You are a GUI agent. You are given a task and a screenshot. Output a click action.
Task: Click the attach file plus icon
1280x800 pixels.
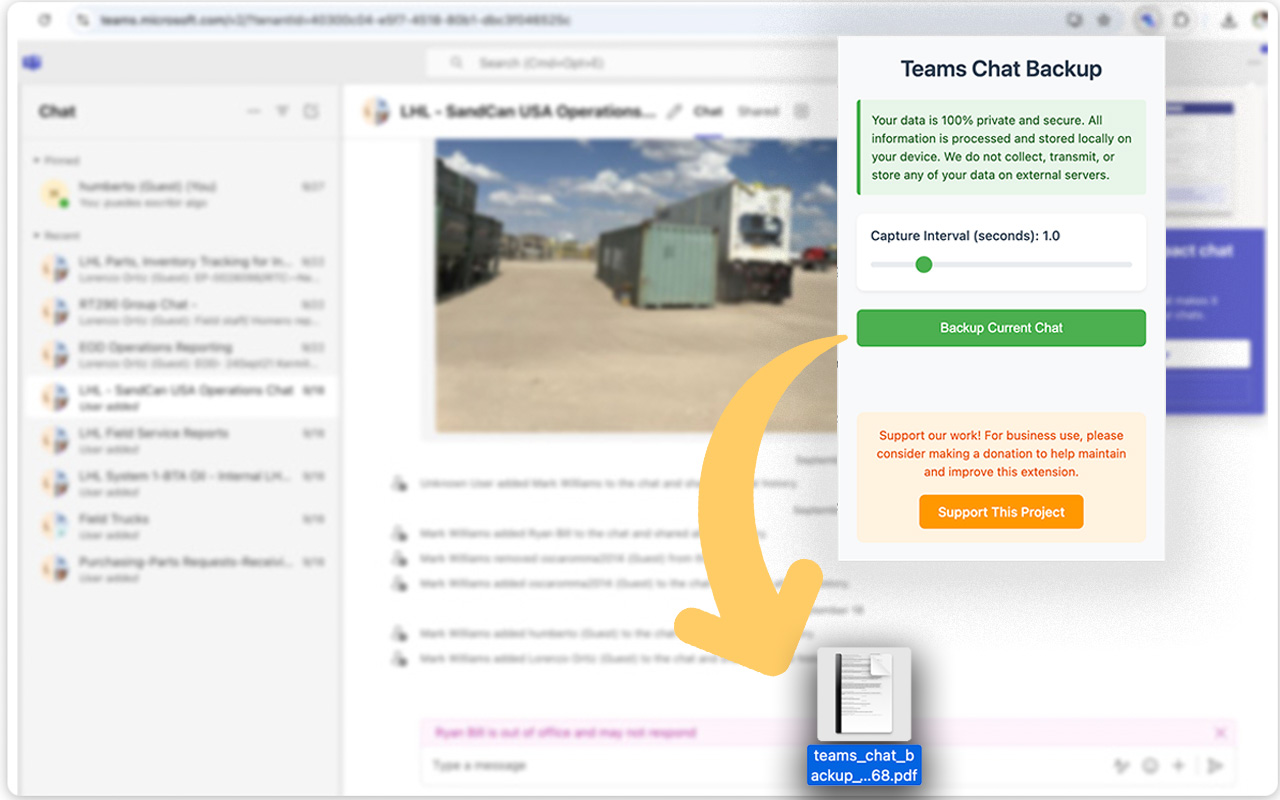(x=1177, y=765)
